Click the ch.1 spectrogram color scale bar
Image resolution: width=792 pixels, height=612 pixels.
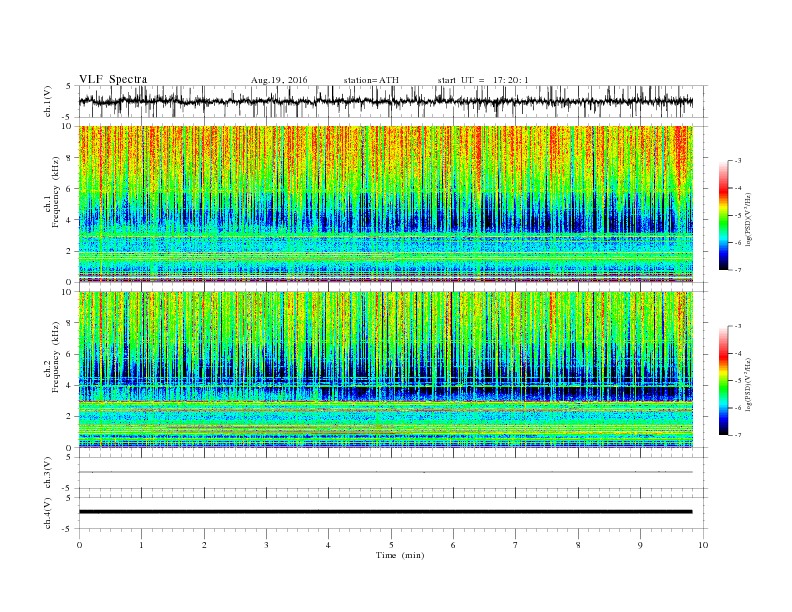click(723, 216)
